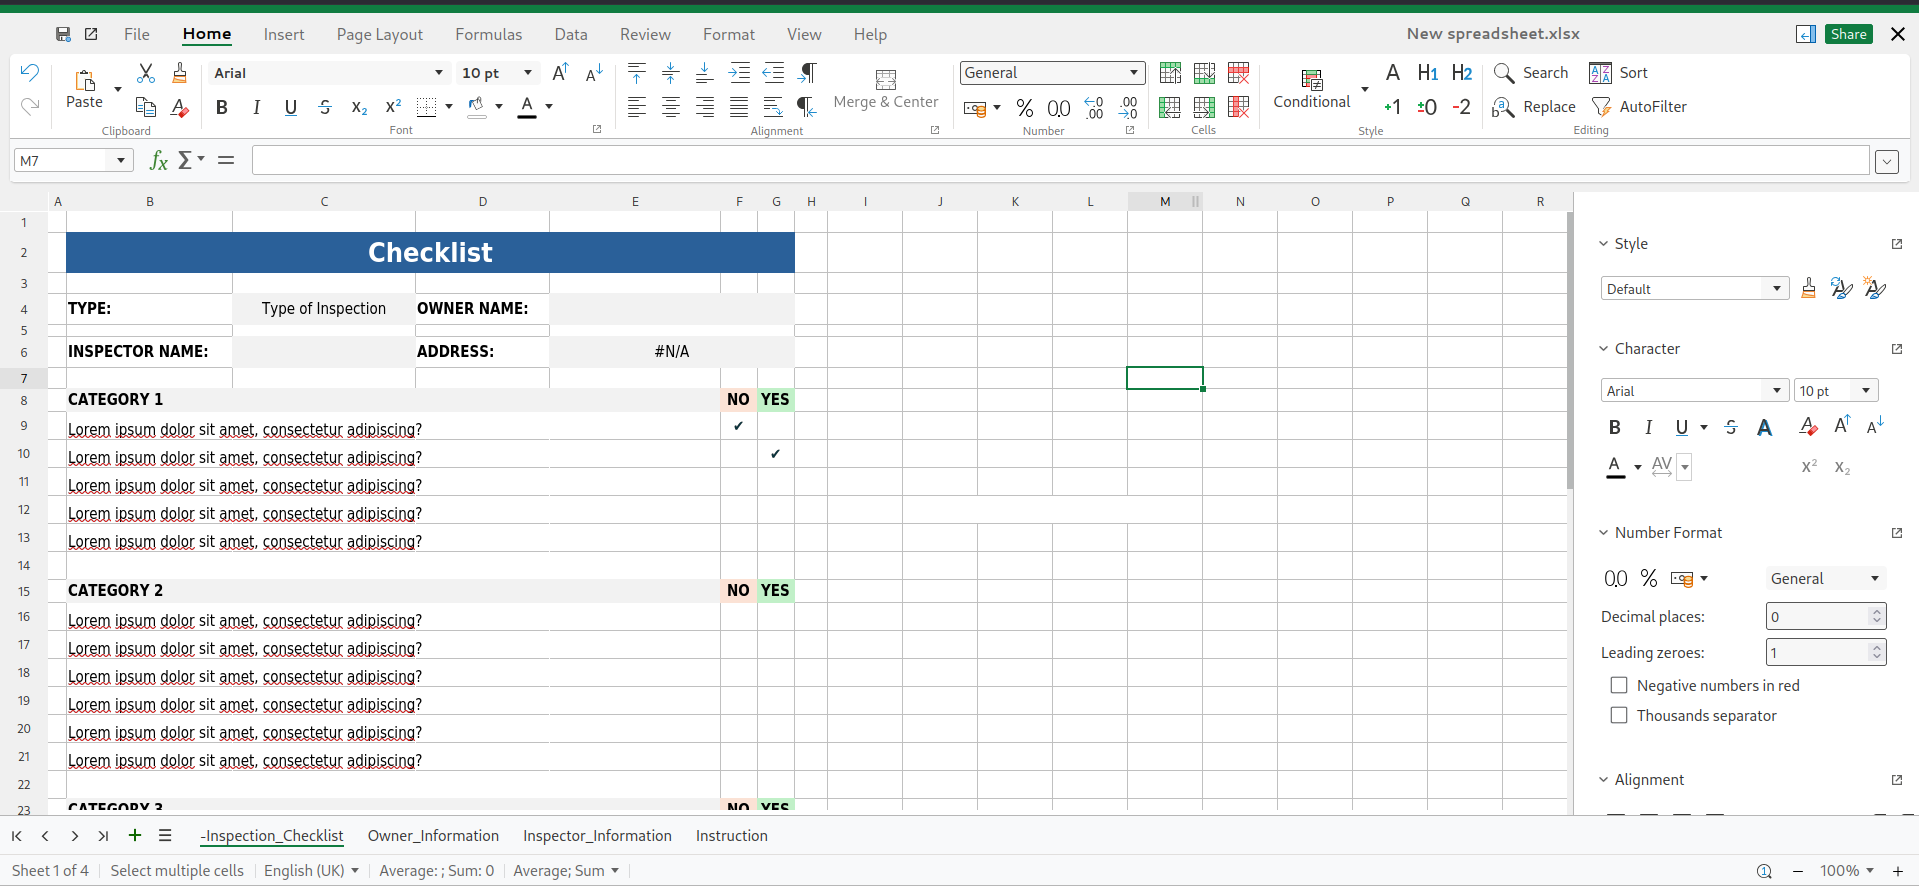Click the green Share button
1919x886 pixels.
1848,34
